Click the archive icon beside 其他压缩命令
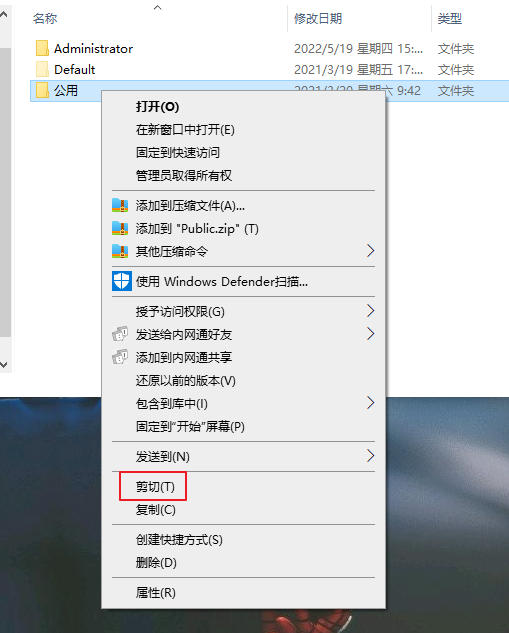Image resolution: width=509 pixels, height=633 pixels. (120, 252)
